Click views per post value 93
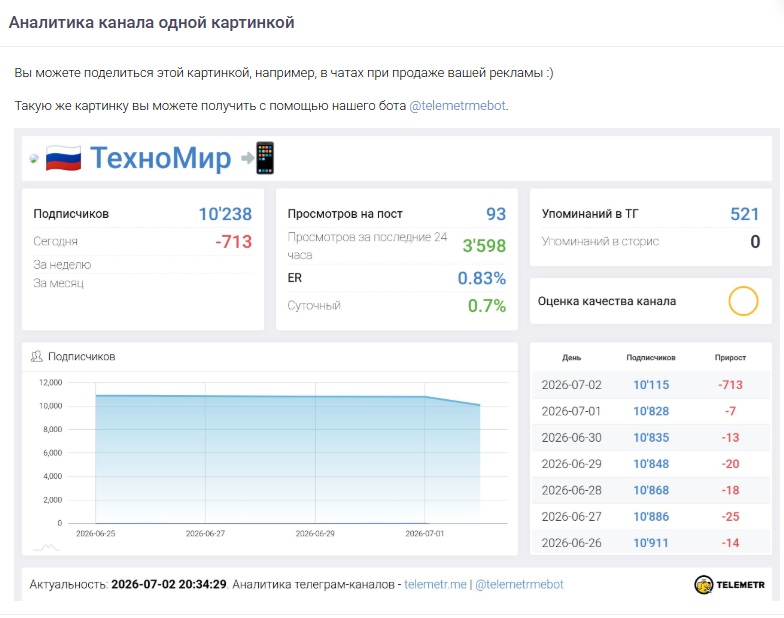 tap(496, 214)
